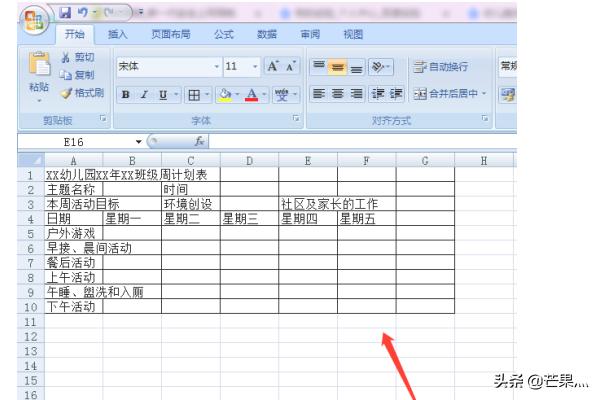The width and height of the screenshot is (600, 400).
Task: Align text left
Action: 319,93
